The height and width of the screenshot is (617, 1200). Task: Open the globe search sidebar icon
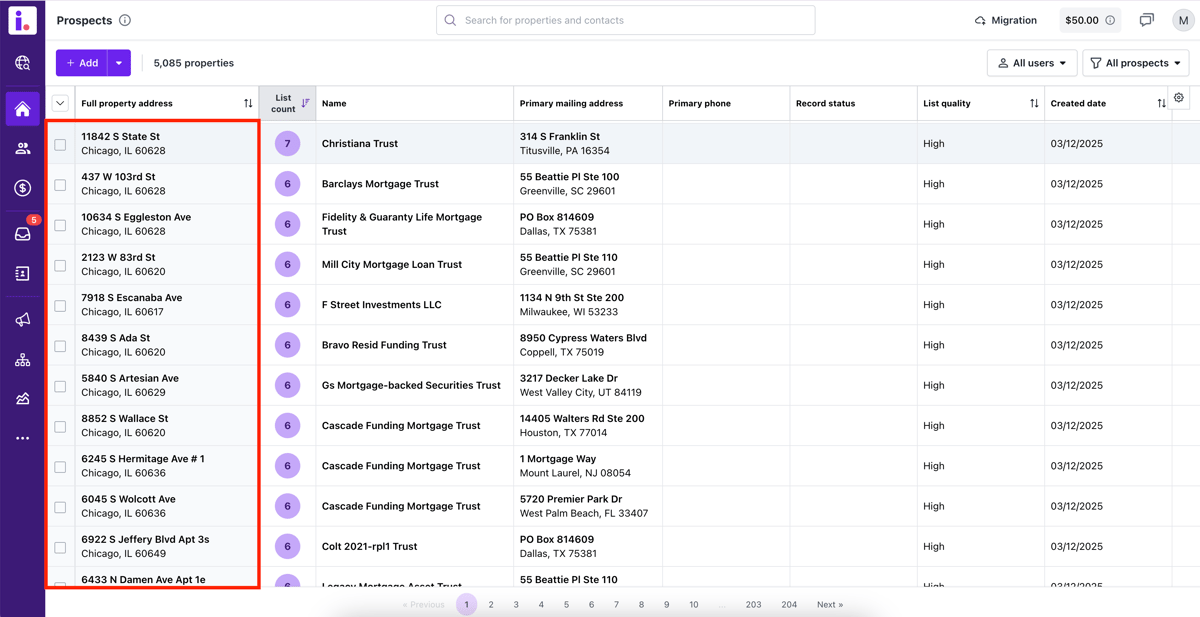pos(22,63)
